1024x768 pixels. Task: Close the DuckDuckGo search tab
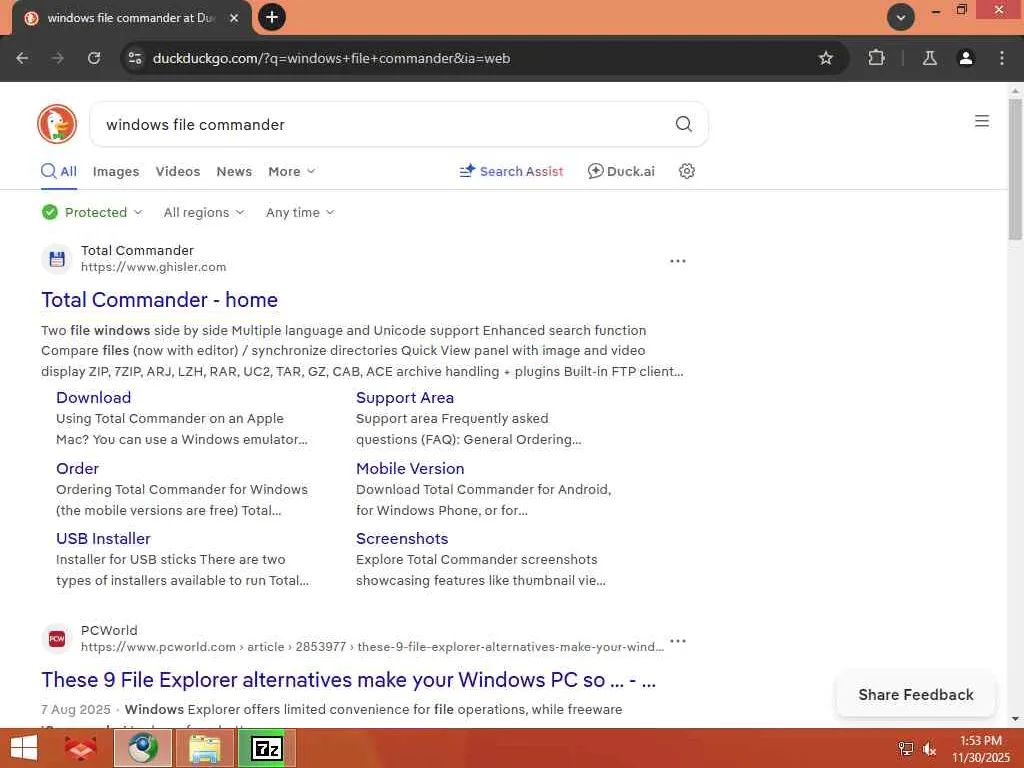[234, 18]
